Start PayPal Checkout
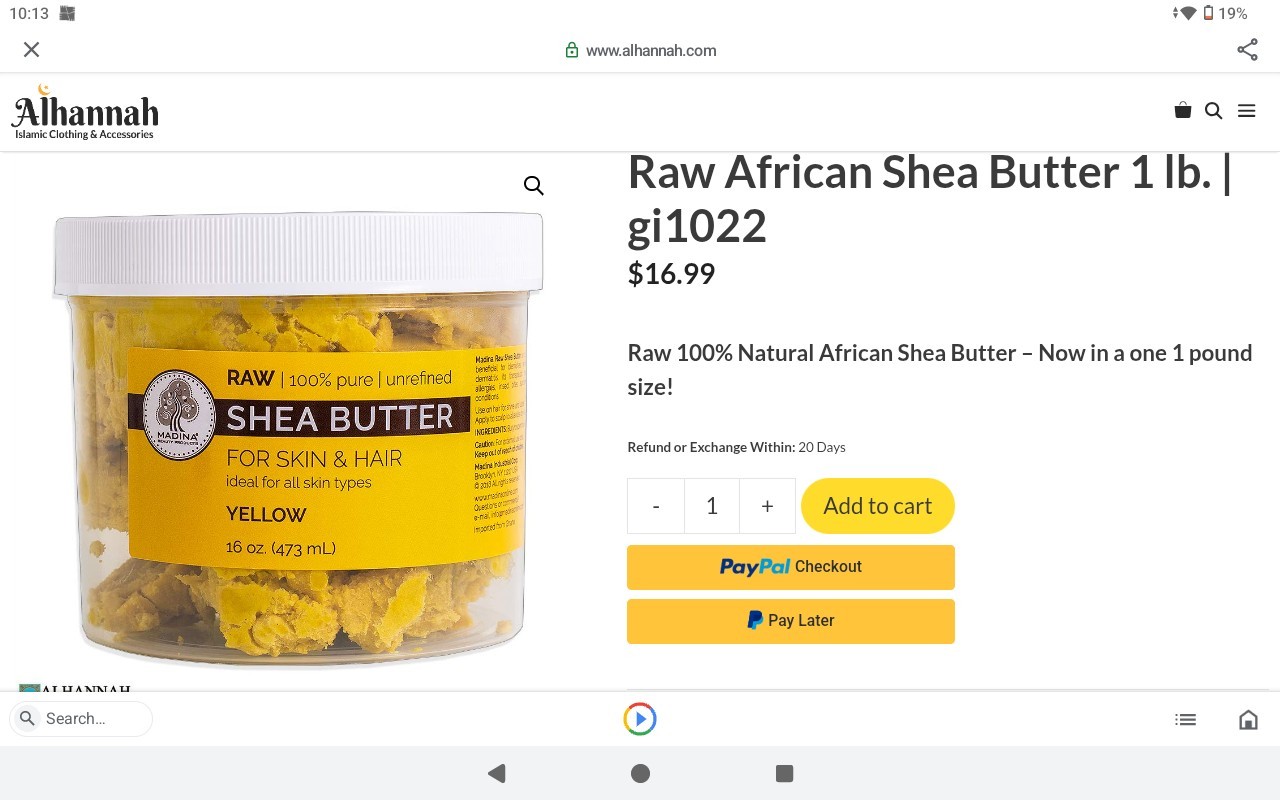The image size is (1280, 800). coord(790,567)
